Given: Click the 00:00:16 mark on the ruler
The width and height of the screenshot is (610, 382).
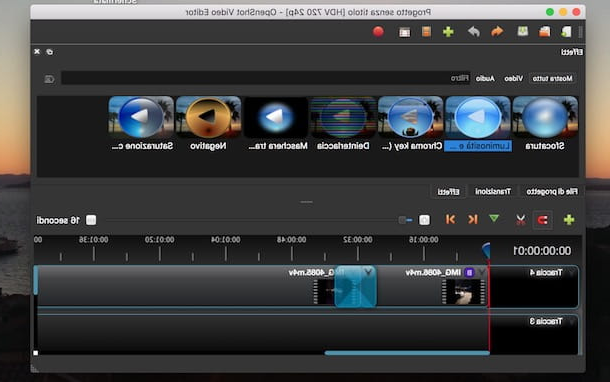Looking at the screenshot, I should click(424, 240).
